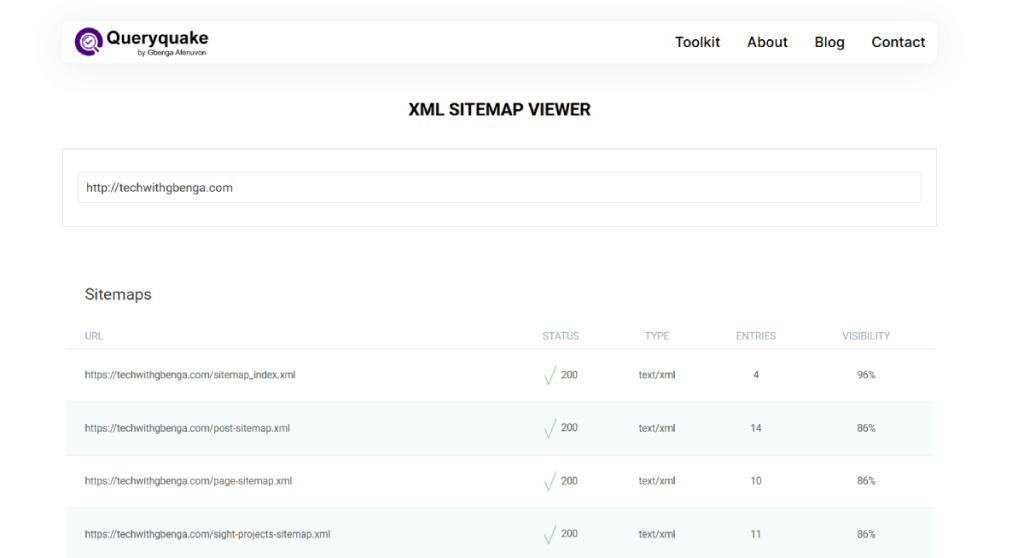Screen dimensions: 1024x558
Task: Click visibility 86% in page-sitemap.xml row
Action: pyautogui.click(x=866, y=481)
